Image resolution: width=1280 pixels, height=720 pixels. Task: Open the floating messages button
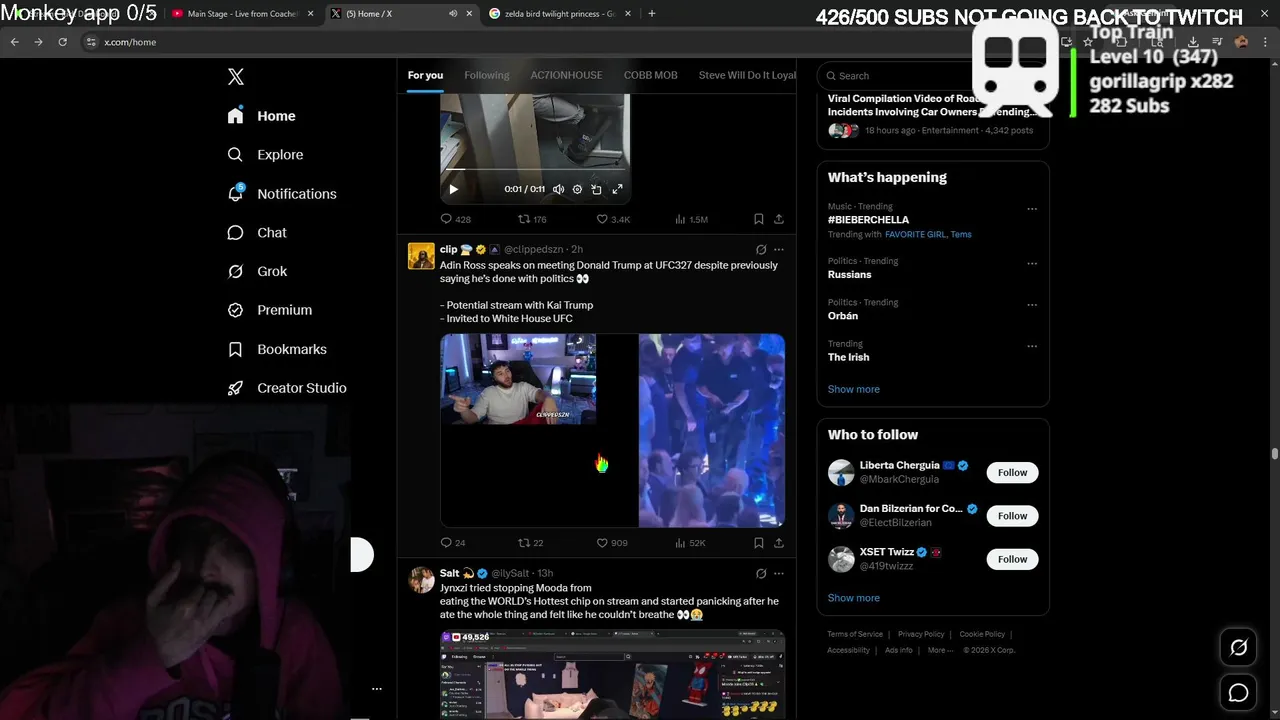1238,692
